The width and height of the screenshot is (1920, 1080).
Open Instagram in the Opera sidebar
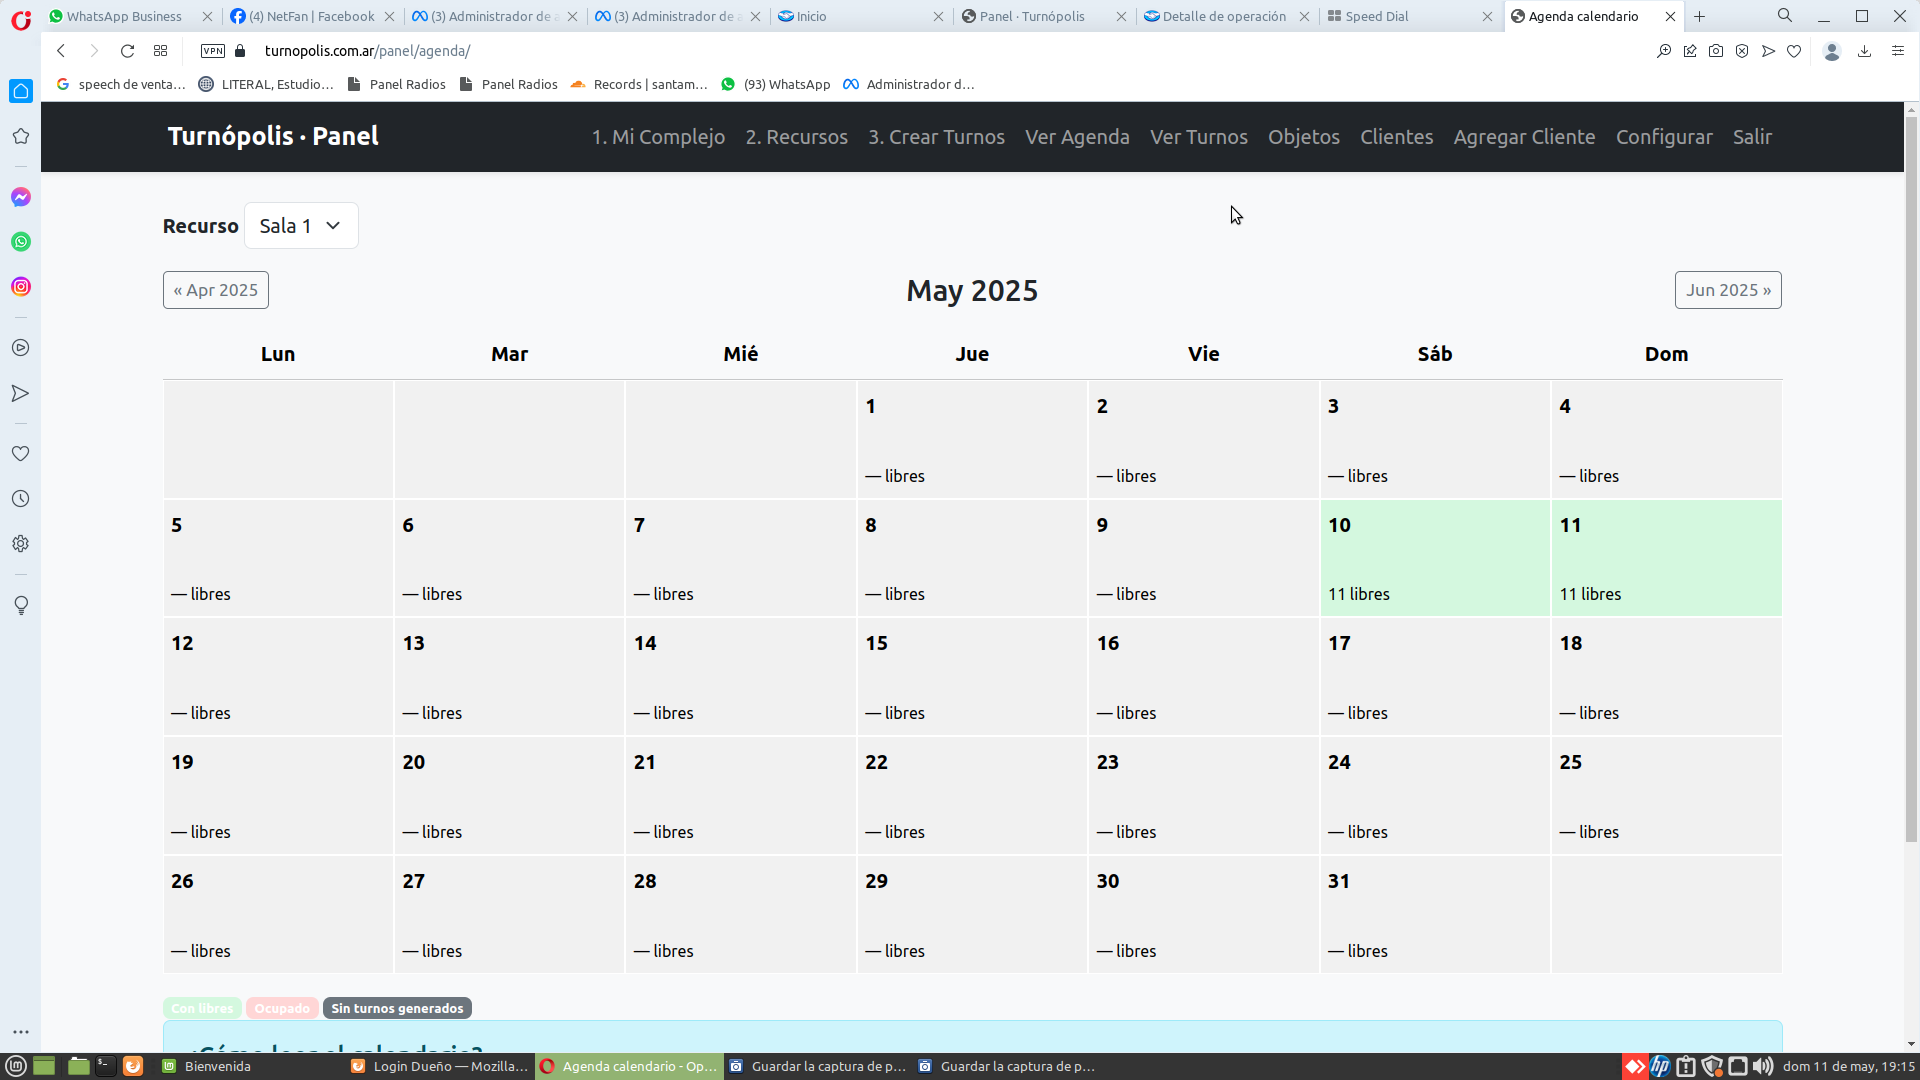tap(21, 287)
